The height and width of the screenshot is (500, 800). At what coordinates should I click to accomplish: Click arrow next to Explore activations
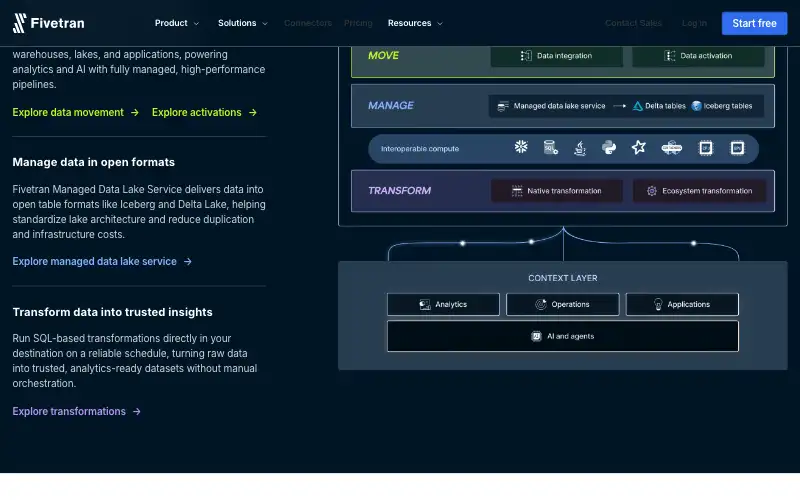[x=253, y=112]
